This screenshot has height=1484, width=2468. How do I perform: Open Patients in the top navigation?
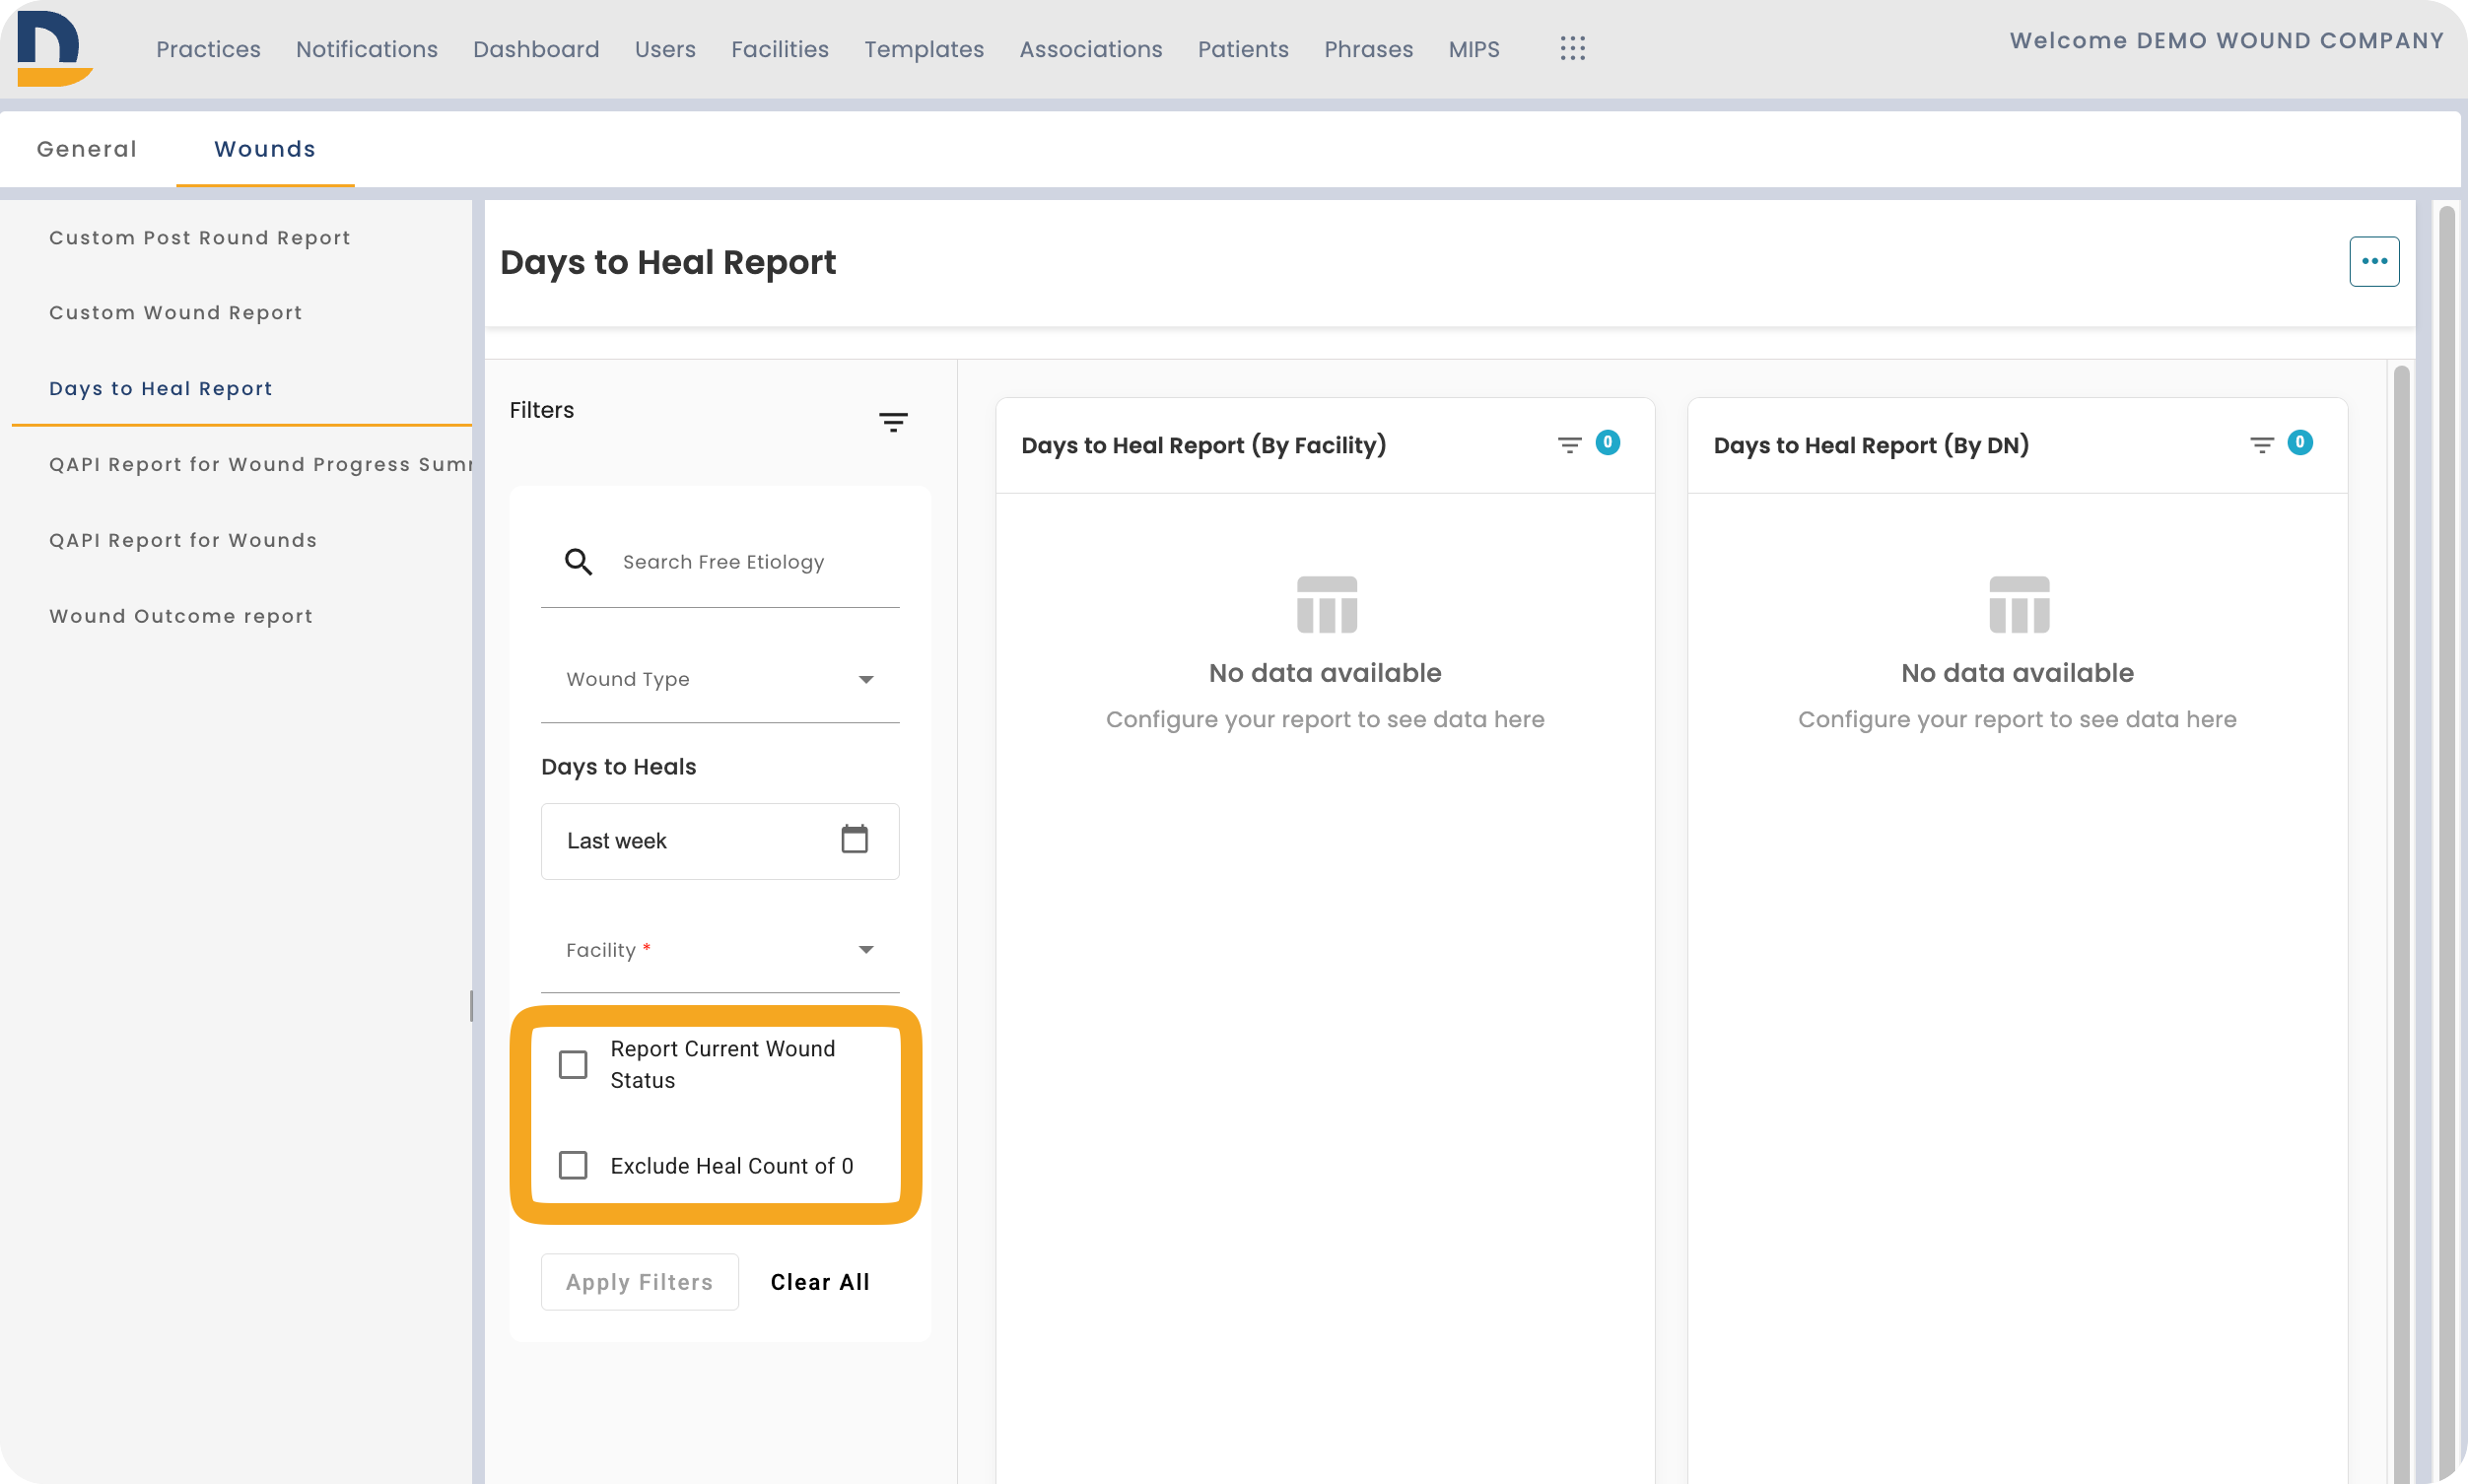[1243, 49]
